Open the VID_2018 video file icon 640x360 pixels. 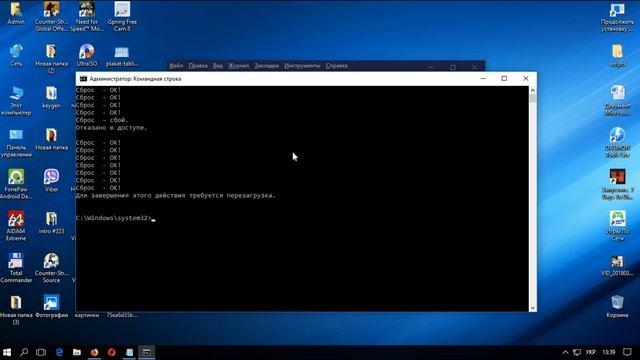pyautogui.click(x=617, y=265)
